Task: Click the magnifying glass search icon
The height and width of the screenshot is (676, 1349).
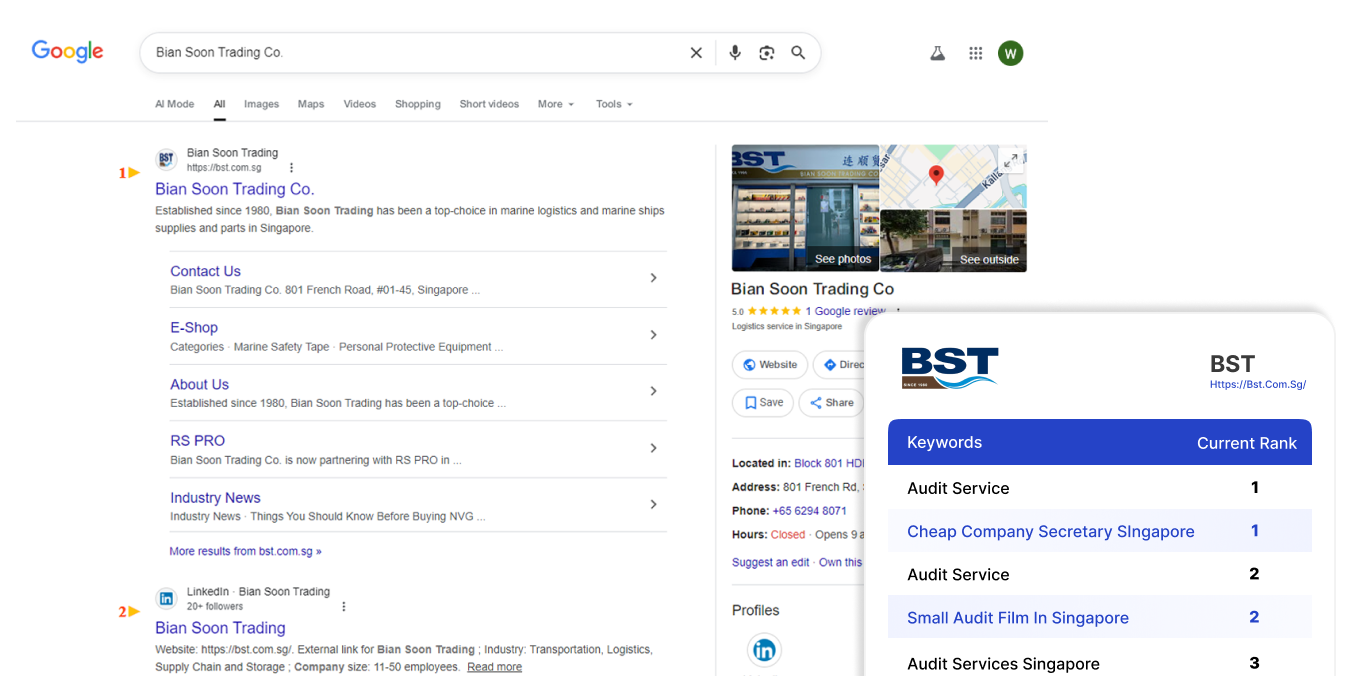Action: pos(798,53)
